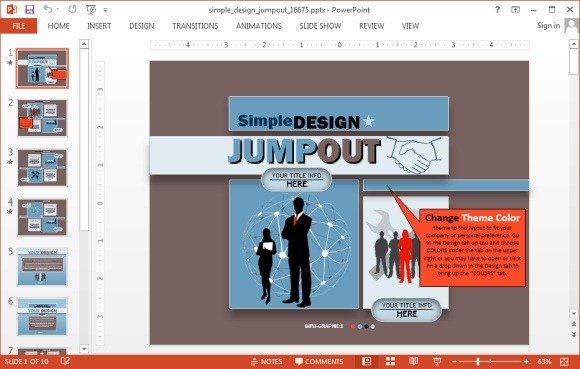
Task: Select slide 6 thumbnail
Action: [42, 316]
